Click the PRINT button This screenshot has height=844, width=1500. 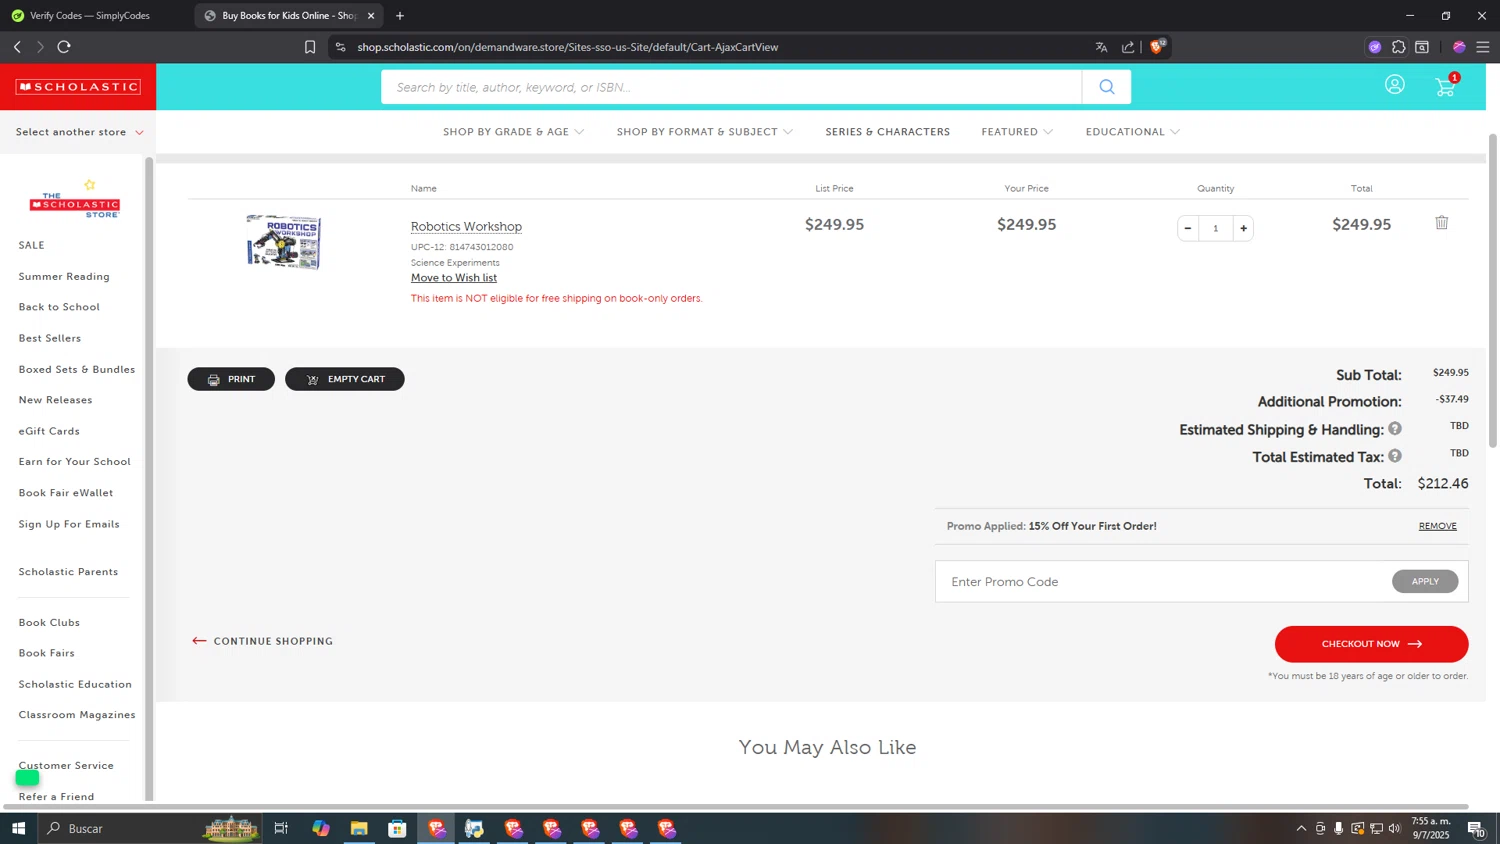point(231,379)
